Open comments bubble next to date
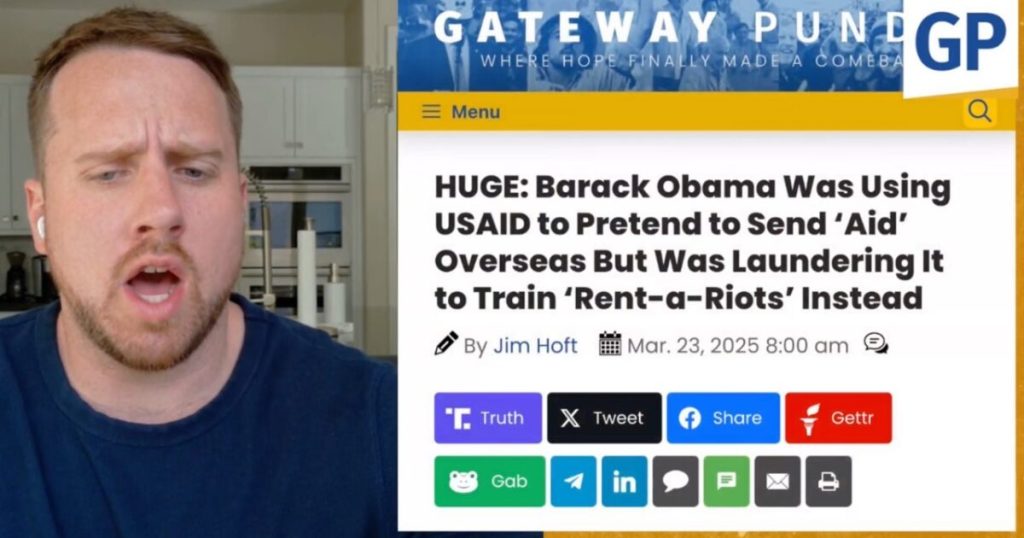The width and height of the screenshot is (1024, 538). pyautogui.click(x=876, y=343)
